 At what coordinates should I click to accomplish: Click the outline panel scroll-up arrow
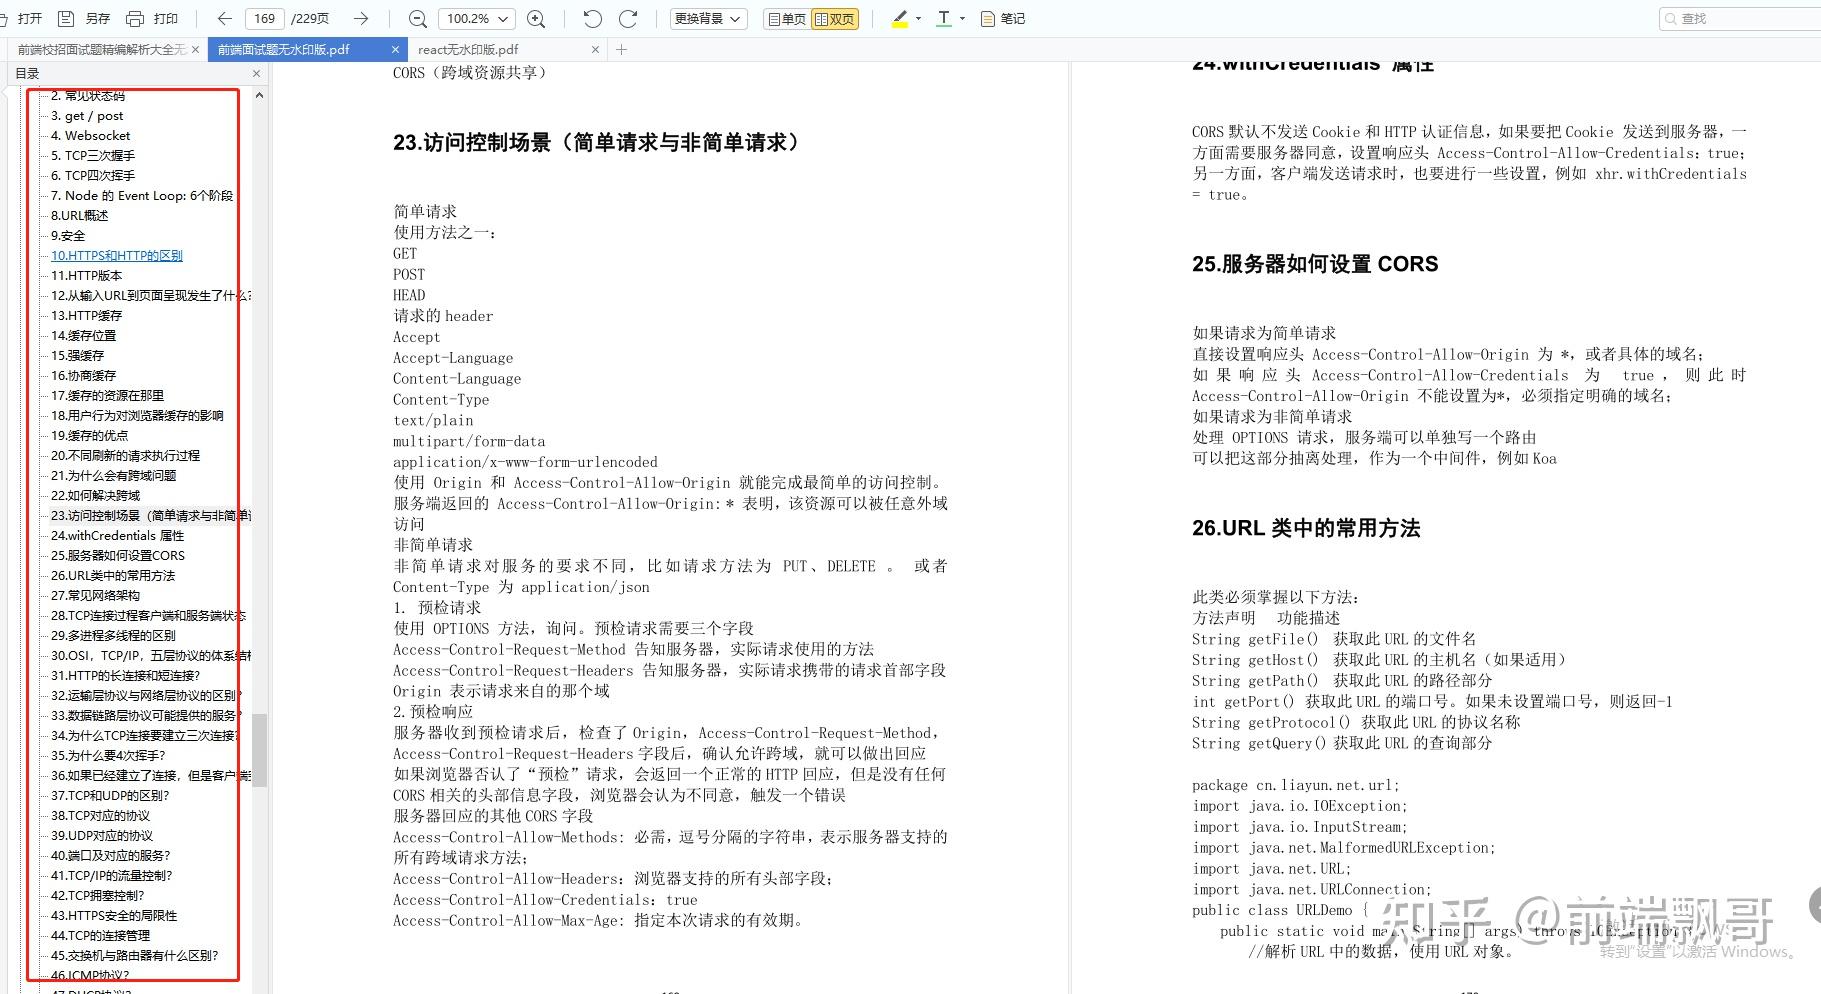[259, 96]
